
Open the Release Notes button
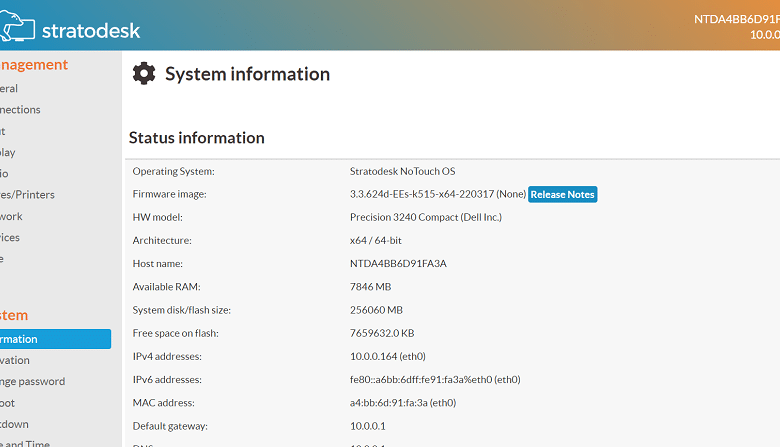tap(562, 194)
